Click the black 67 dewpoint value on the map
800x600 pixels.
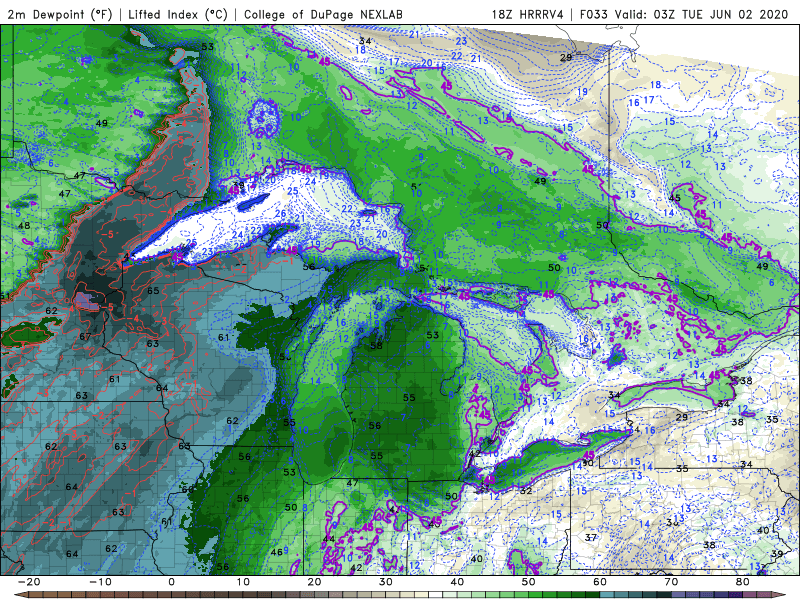point(85,337)
